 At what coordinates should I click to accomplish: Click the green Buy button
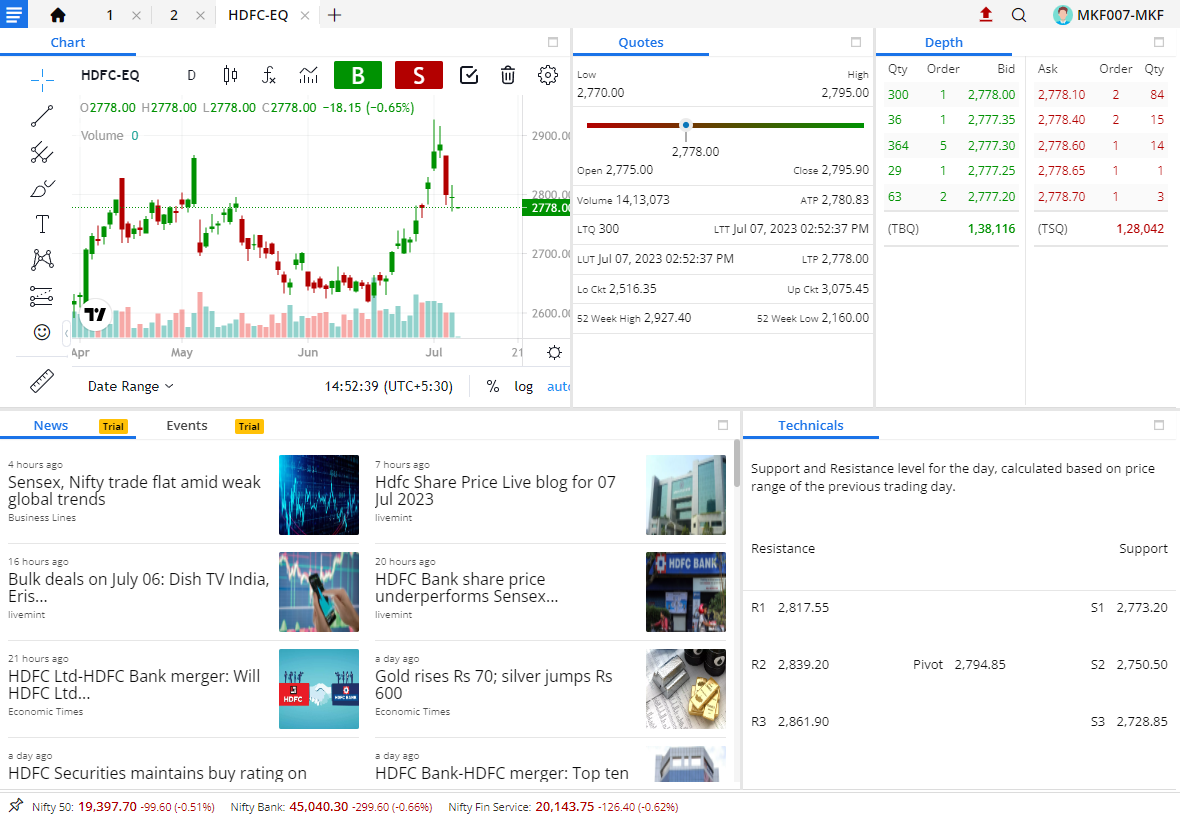point(358,75)
